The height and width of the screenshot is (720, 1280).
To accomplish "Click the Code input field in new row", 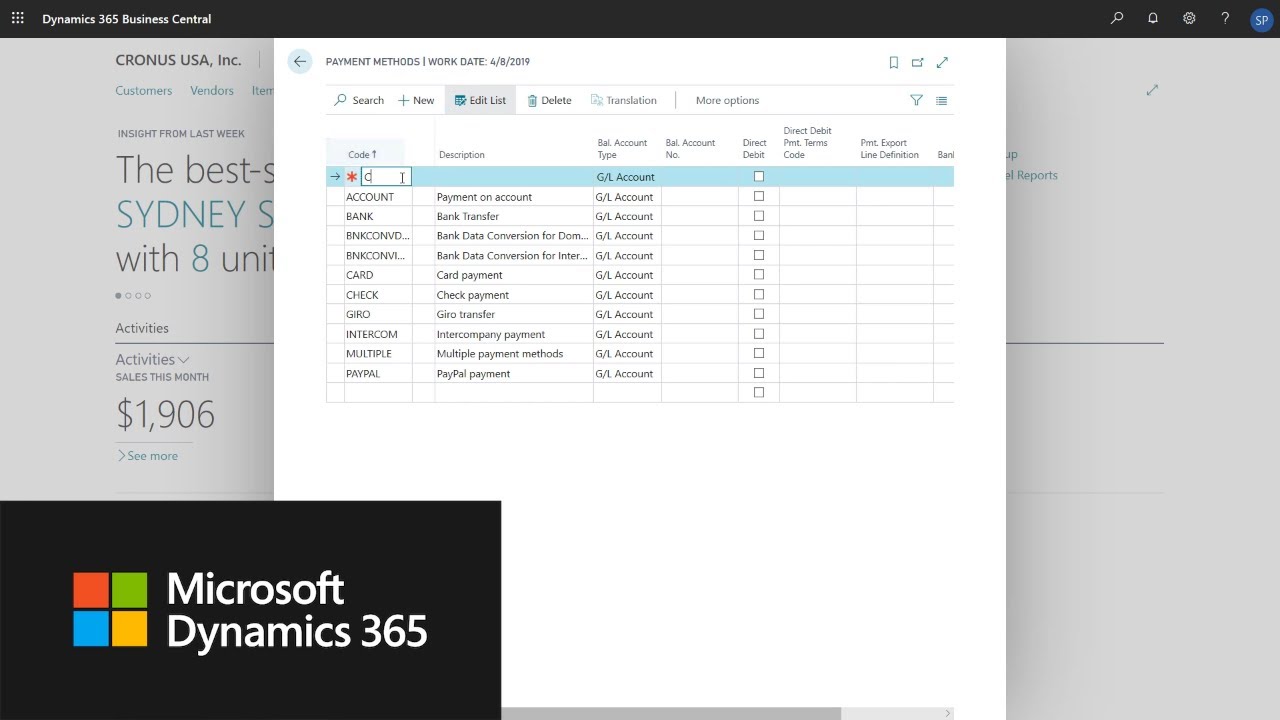I will [385, 177].
